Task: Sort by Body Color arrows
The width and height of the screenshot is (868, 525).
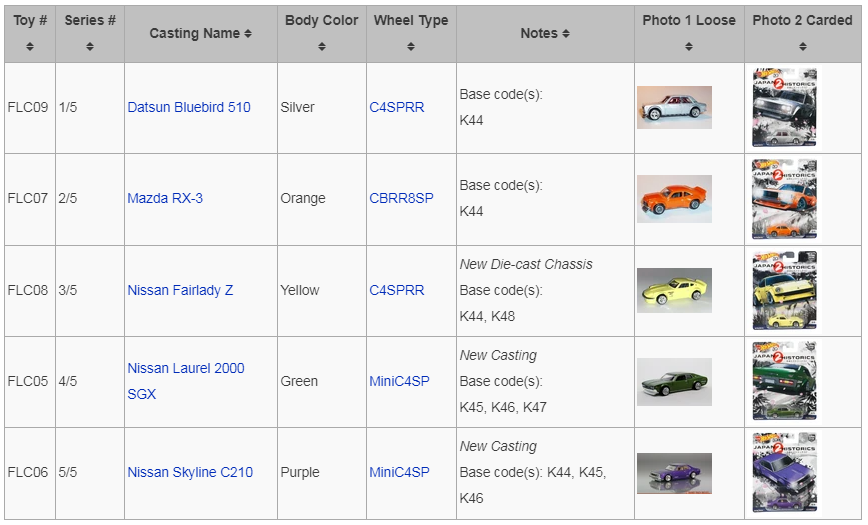Action: (322, 47)
